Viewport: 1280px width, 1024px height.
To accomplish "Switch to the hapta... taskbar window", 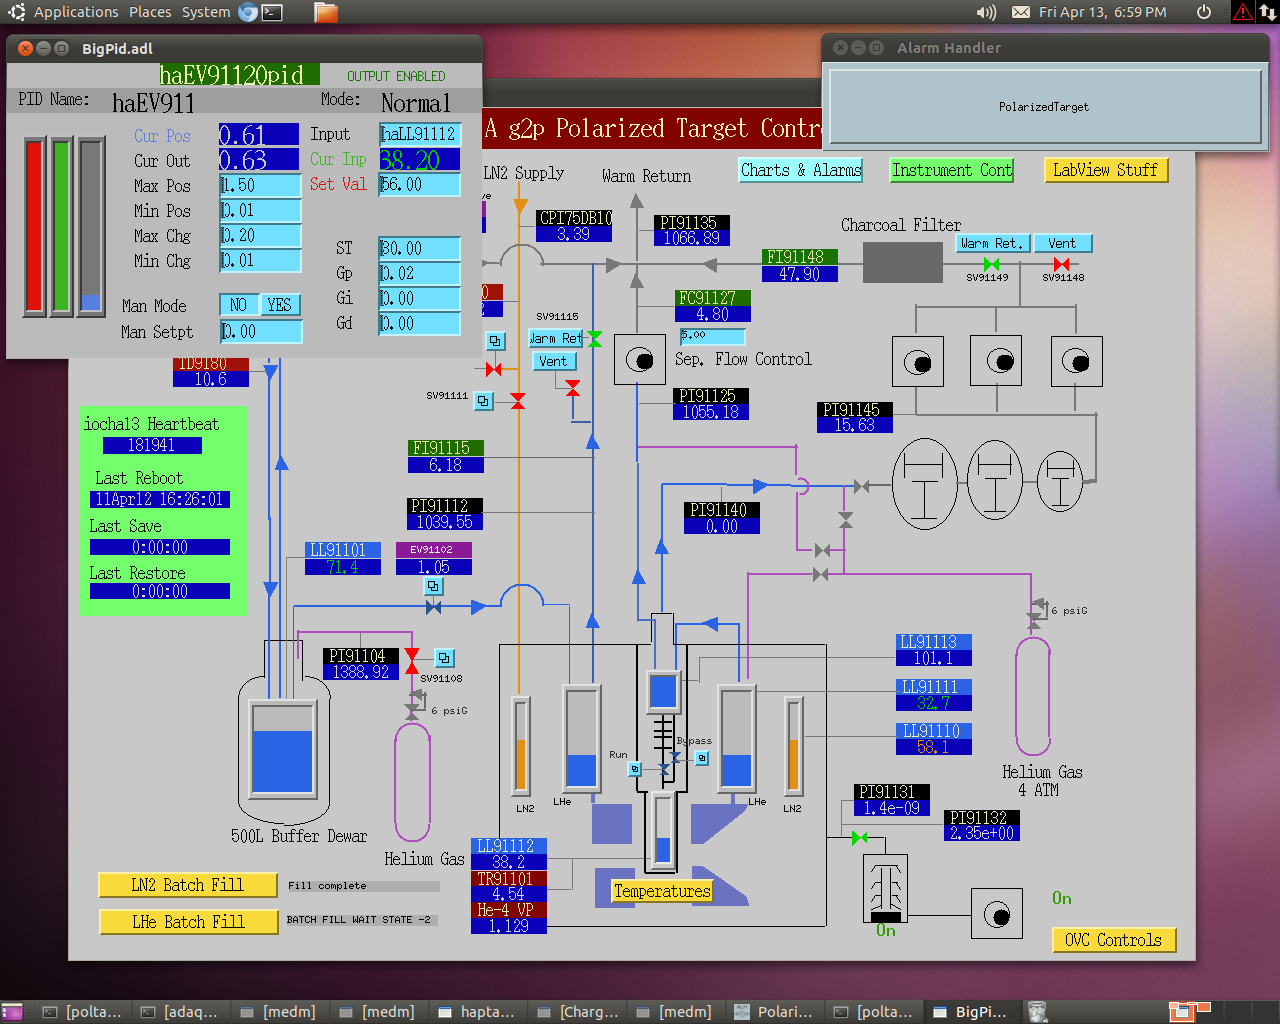I will point(476,1012).
